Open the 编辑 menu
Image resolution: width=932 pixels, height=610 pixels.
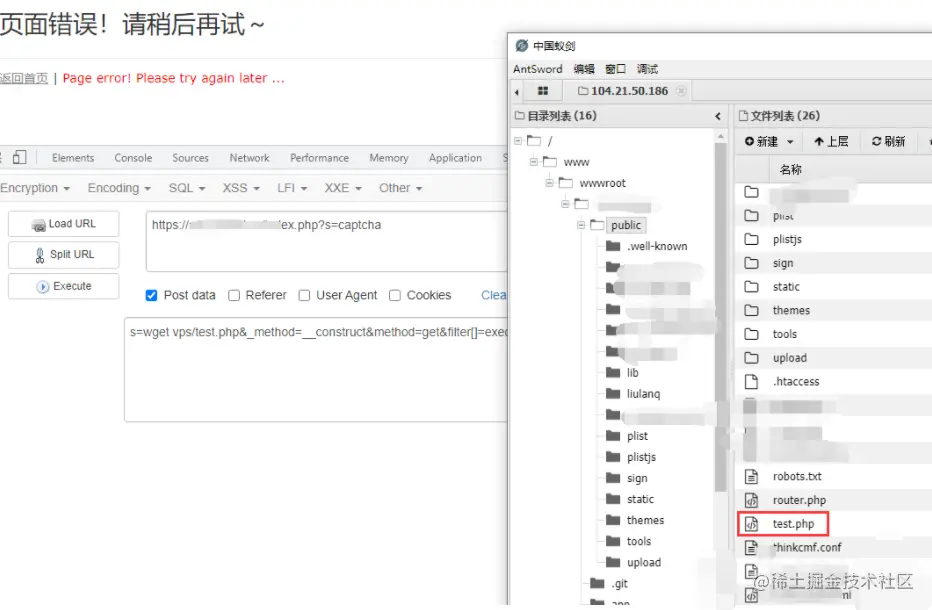click(584, 69)
